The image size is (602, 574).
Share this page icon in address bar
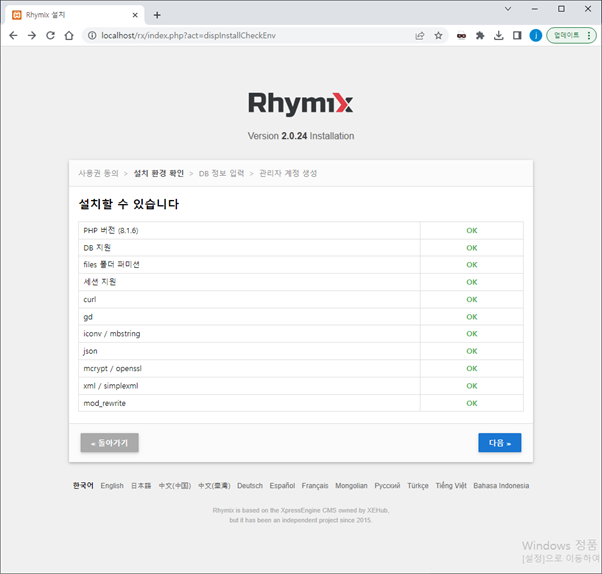(420, 36)
